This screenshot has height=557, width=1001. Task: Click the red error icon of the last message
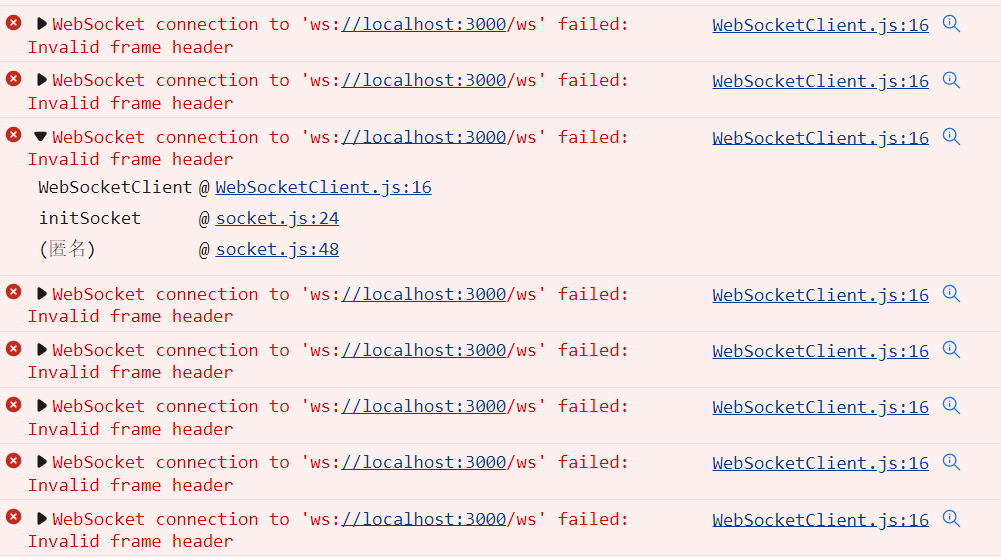[x=13, y=517]
